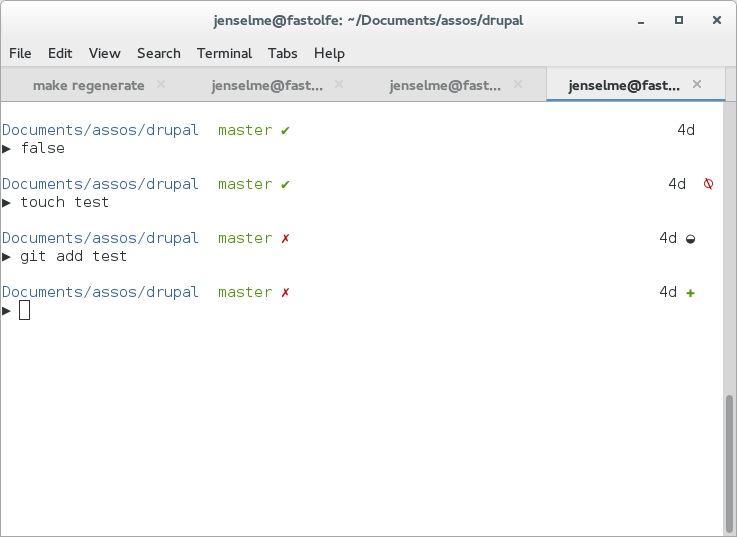Click the '4d' time next to green plus

[x=668, y=292]
